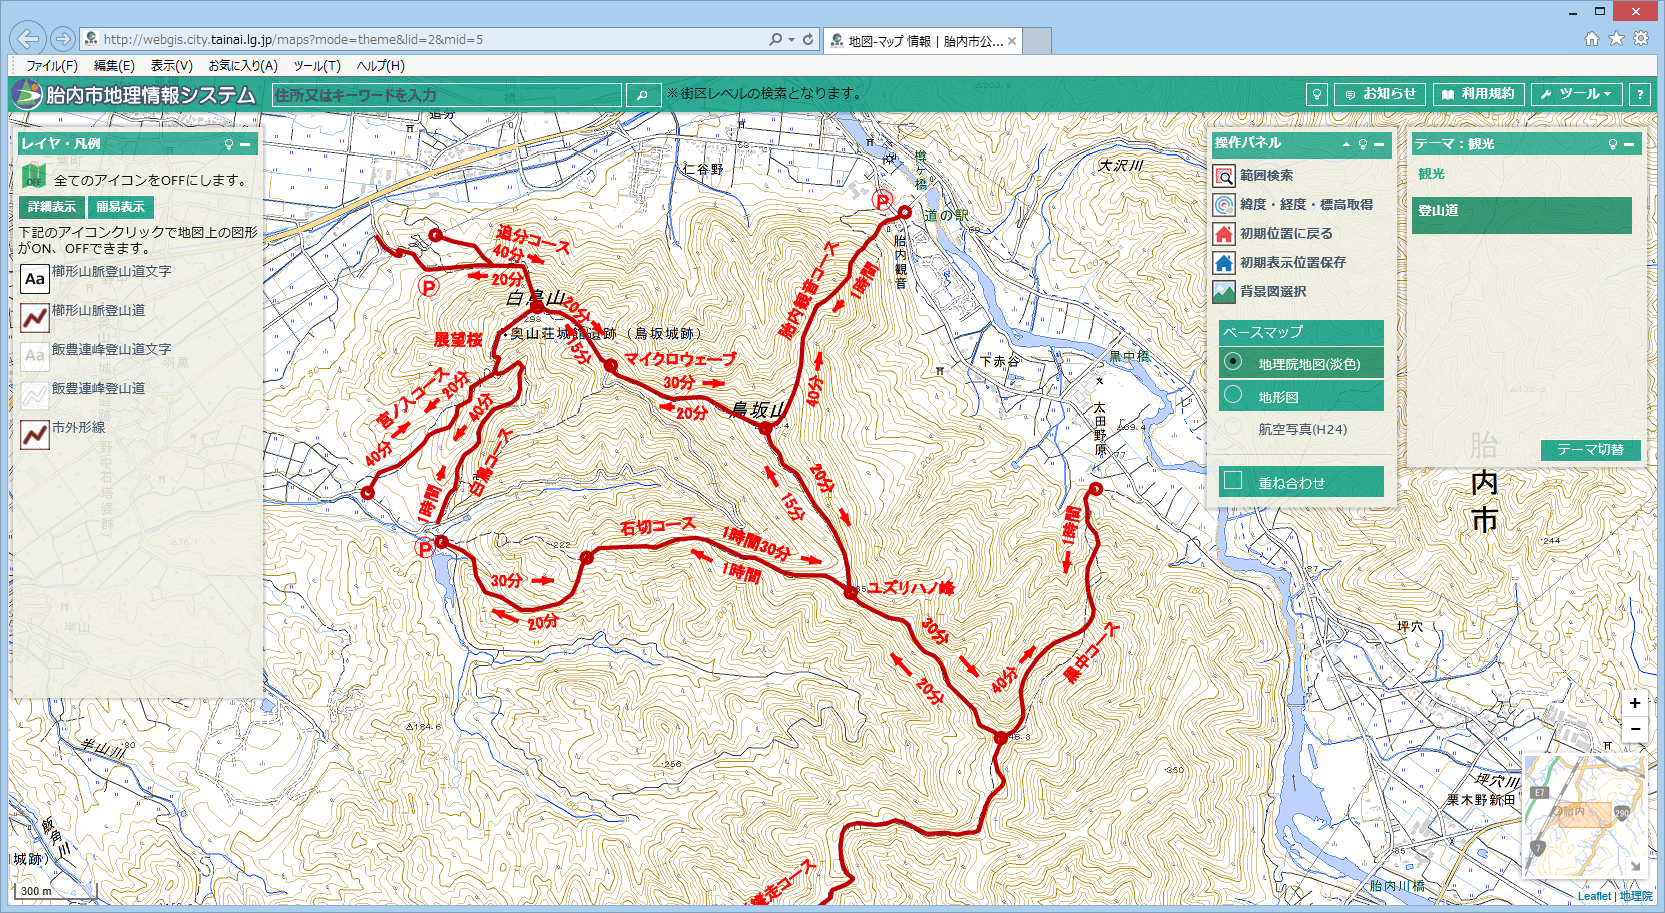
Task: Click lightbulb icon in 操作パネル header
Action: point(1362,144)
